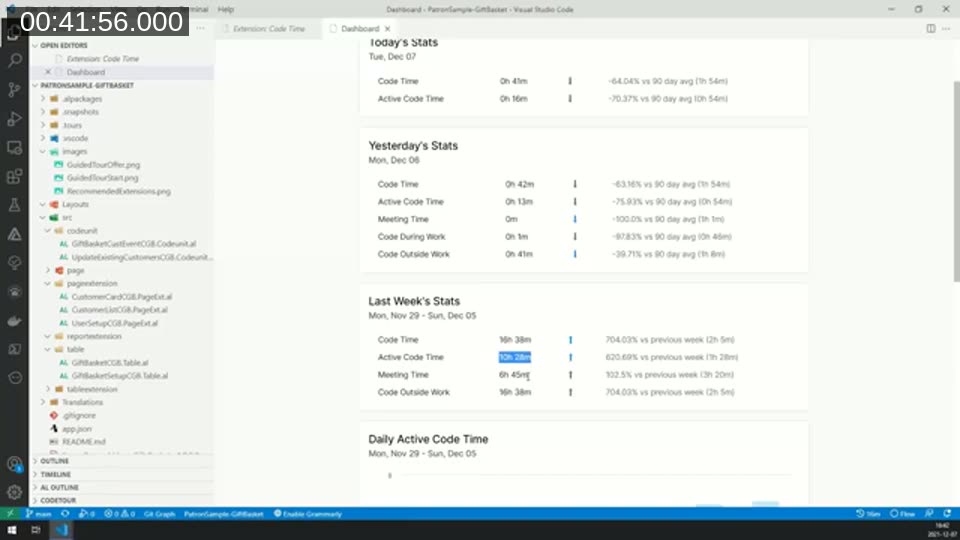Open CustomerCardCGB.PageExt.al file
Viewport: 960px width, 540px height.
pos(121,297)
